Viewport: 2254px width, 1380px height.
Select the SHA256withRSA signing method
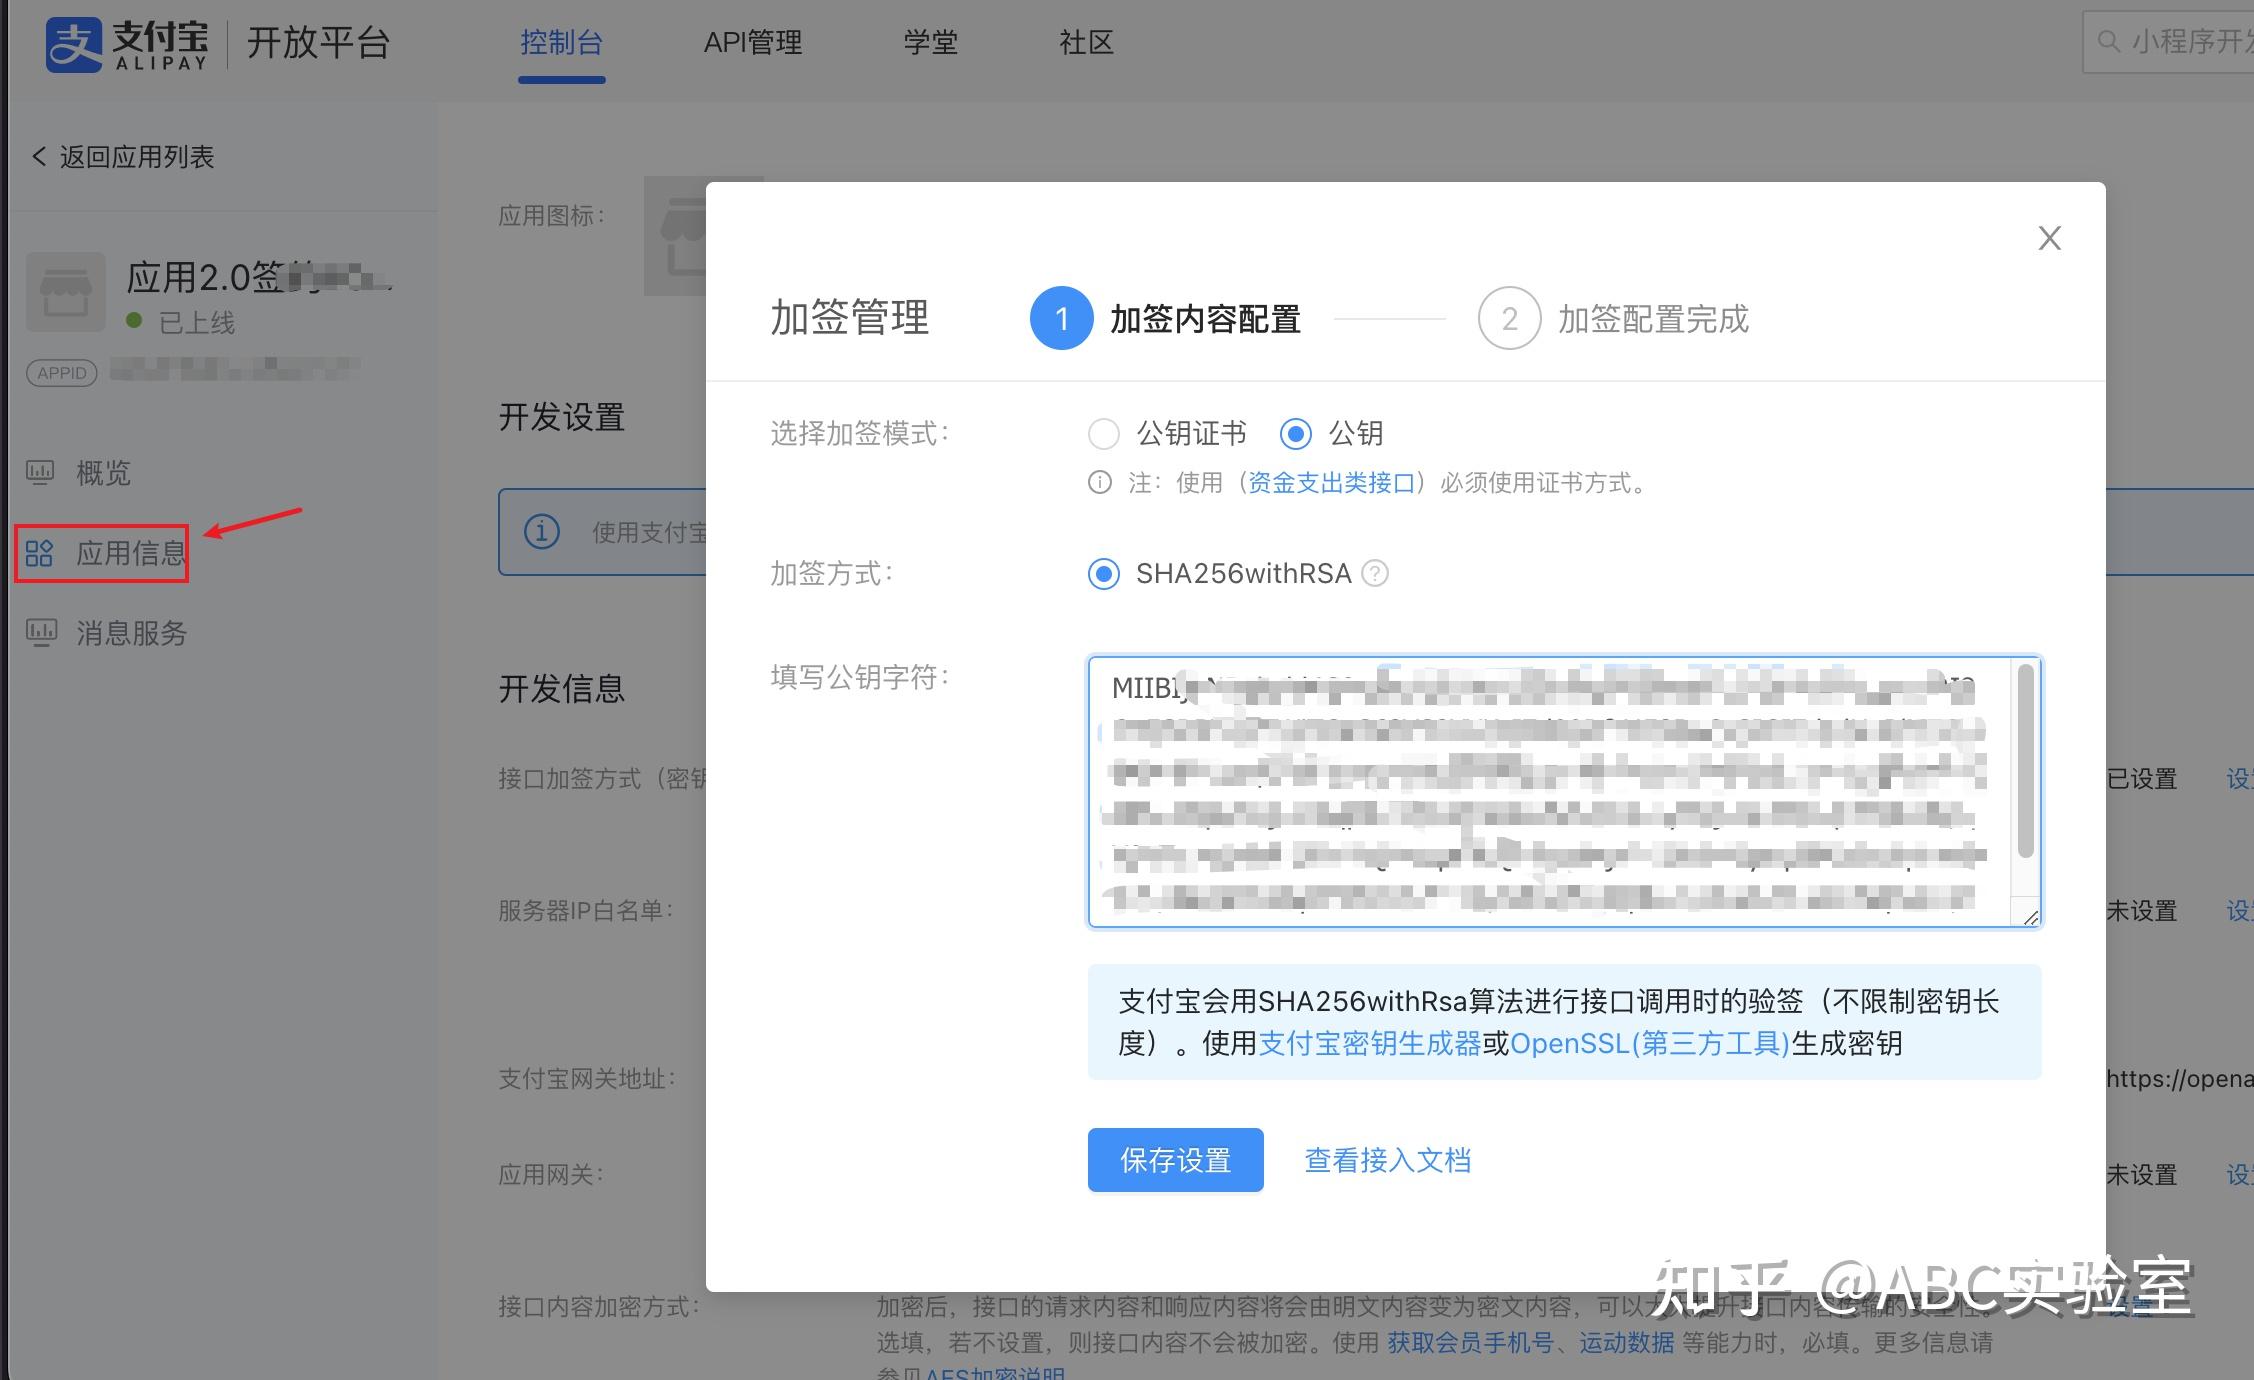pyautogui.click(x=1103, y=574)
